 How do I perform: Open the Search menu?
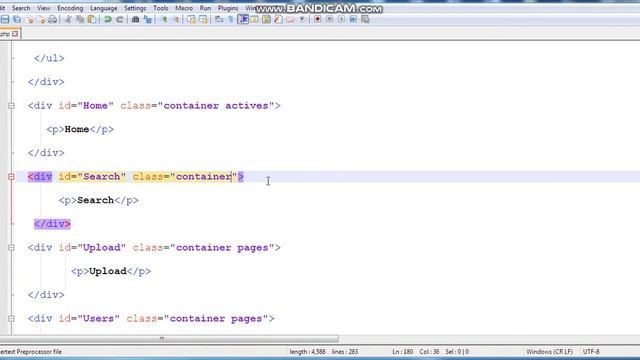21,8
